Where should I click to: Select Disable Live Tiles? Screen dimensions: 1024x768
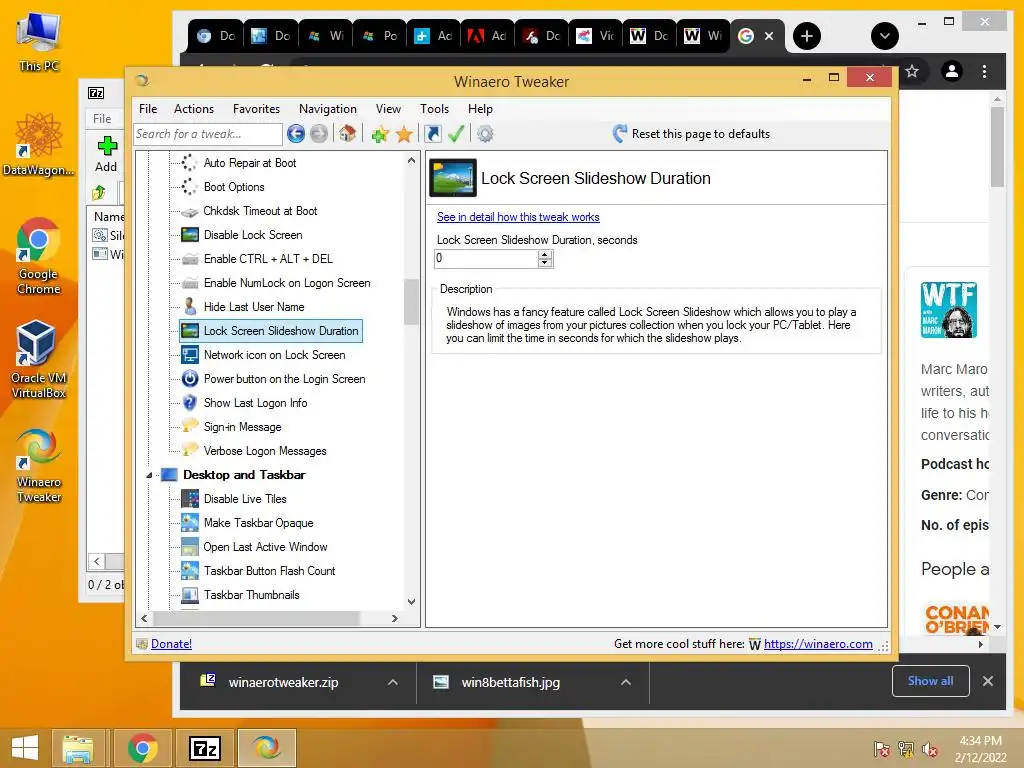tap(245, 499)
